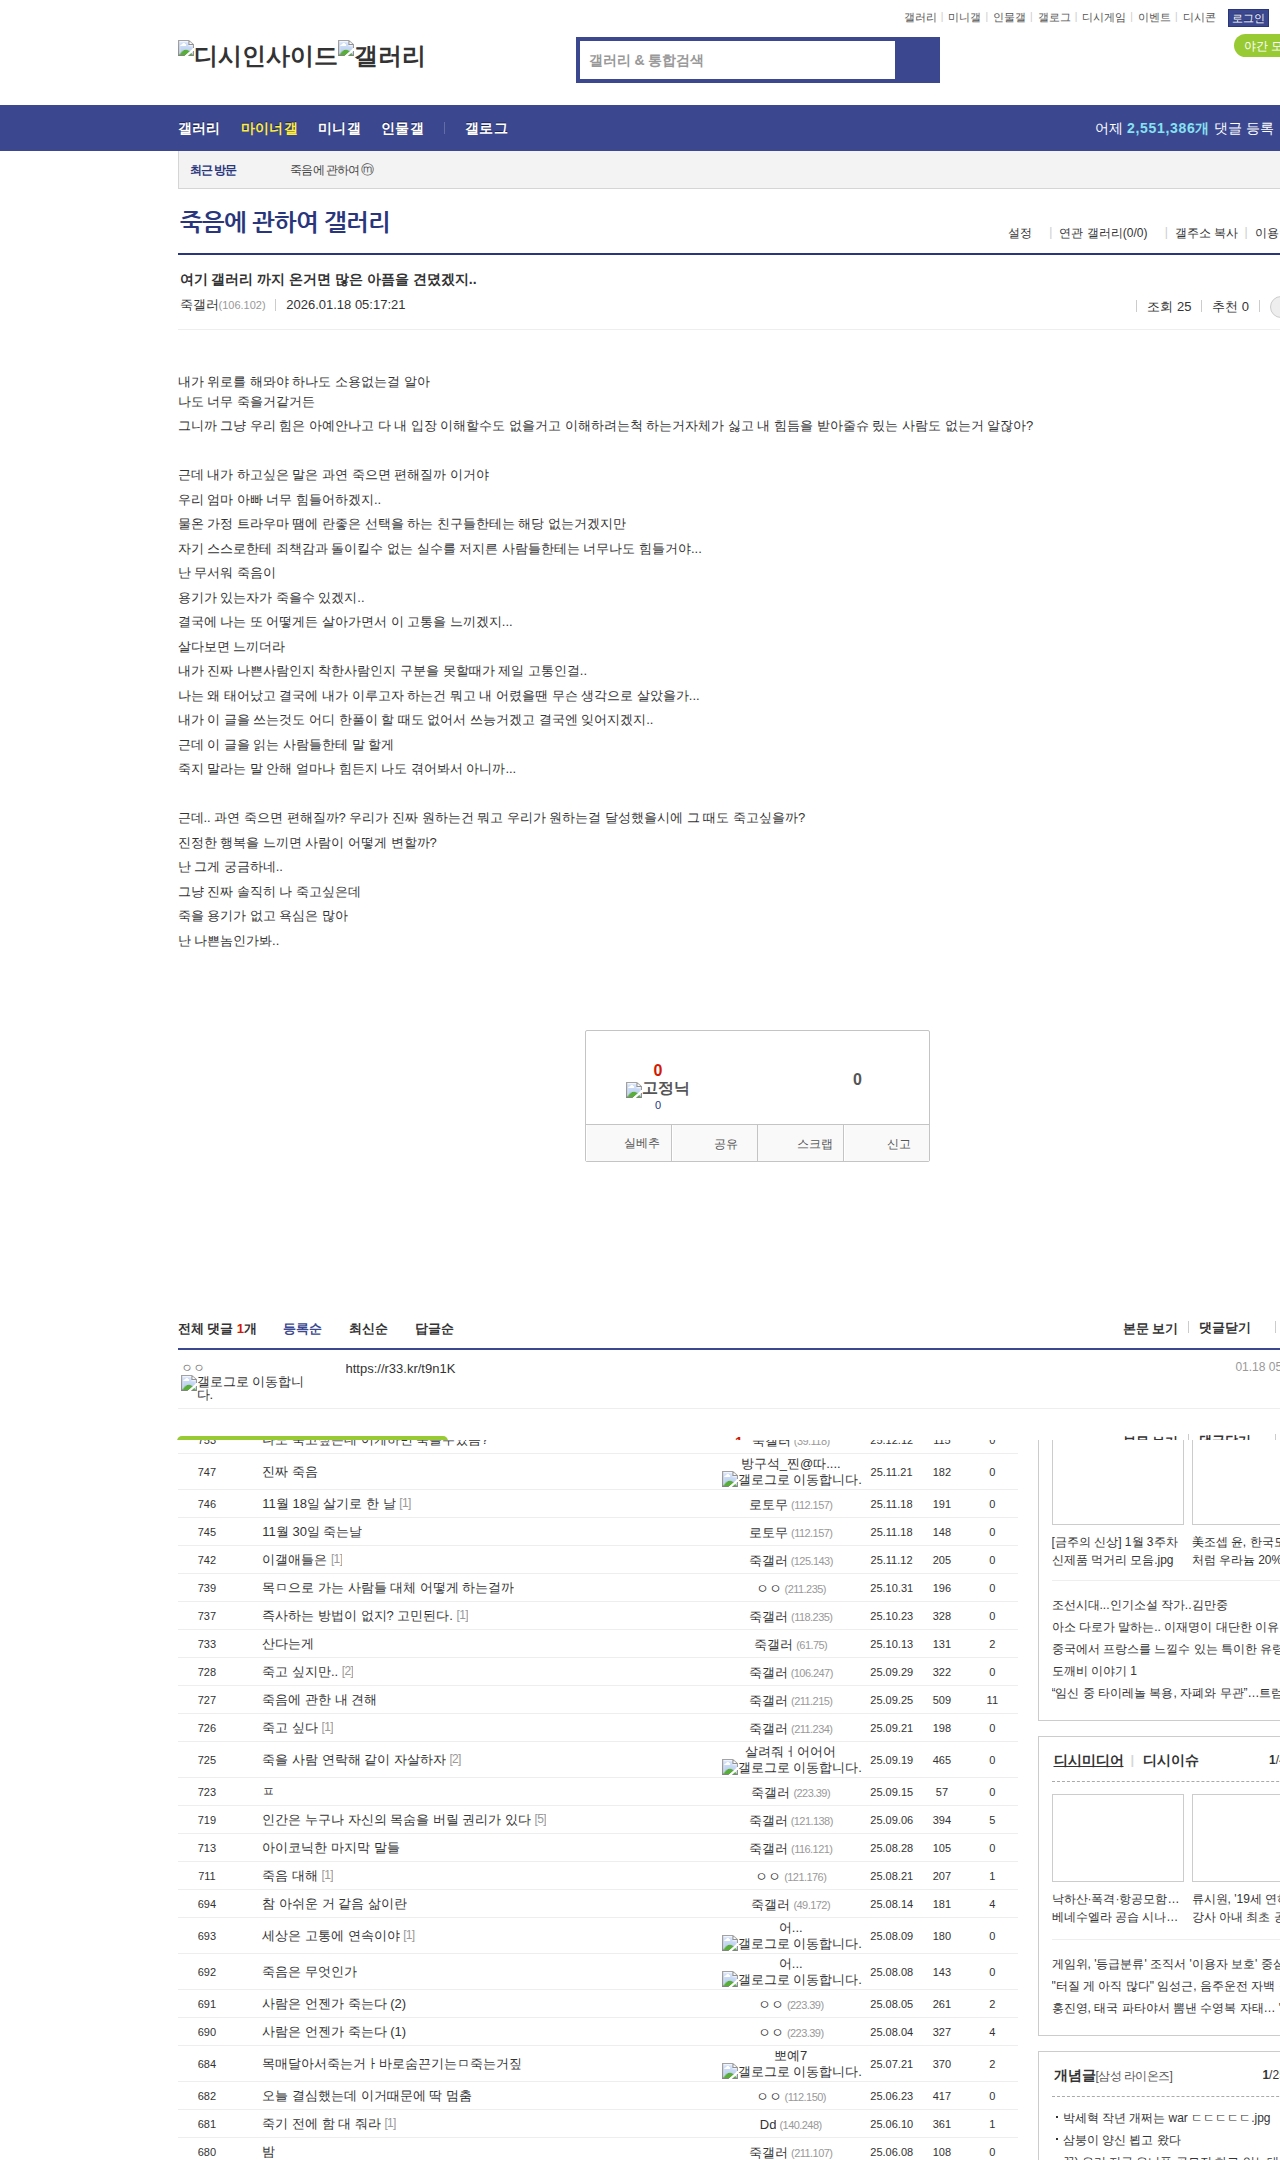Open thumbnail above [금주의 신상] 1월 3주차
Image resolution: width=1280 pixels, height=2160 pixels.
[x=1117, y=1482]
